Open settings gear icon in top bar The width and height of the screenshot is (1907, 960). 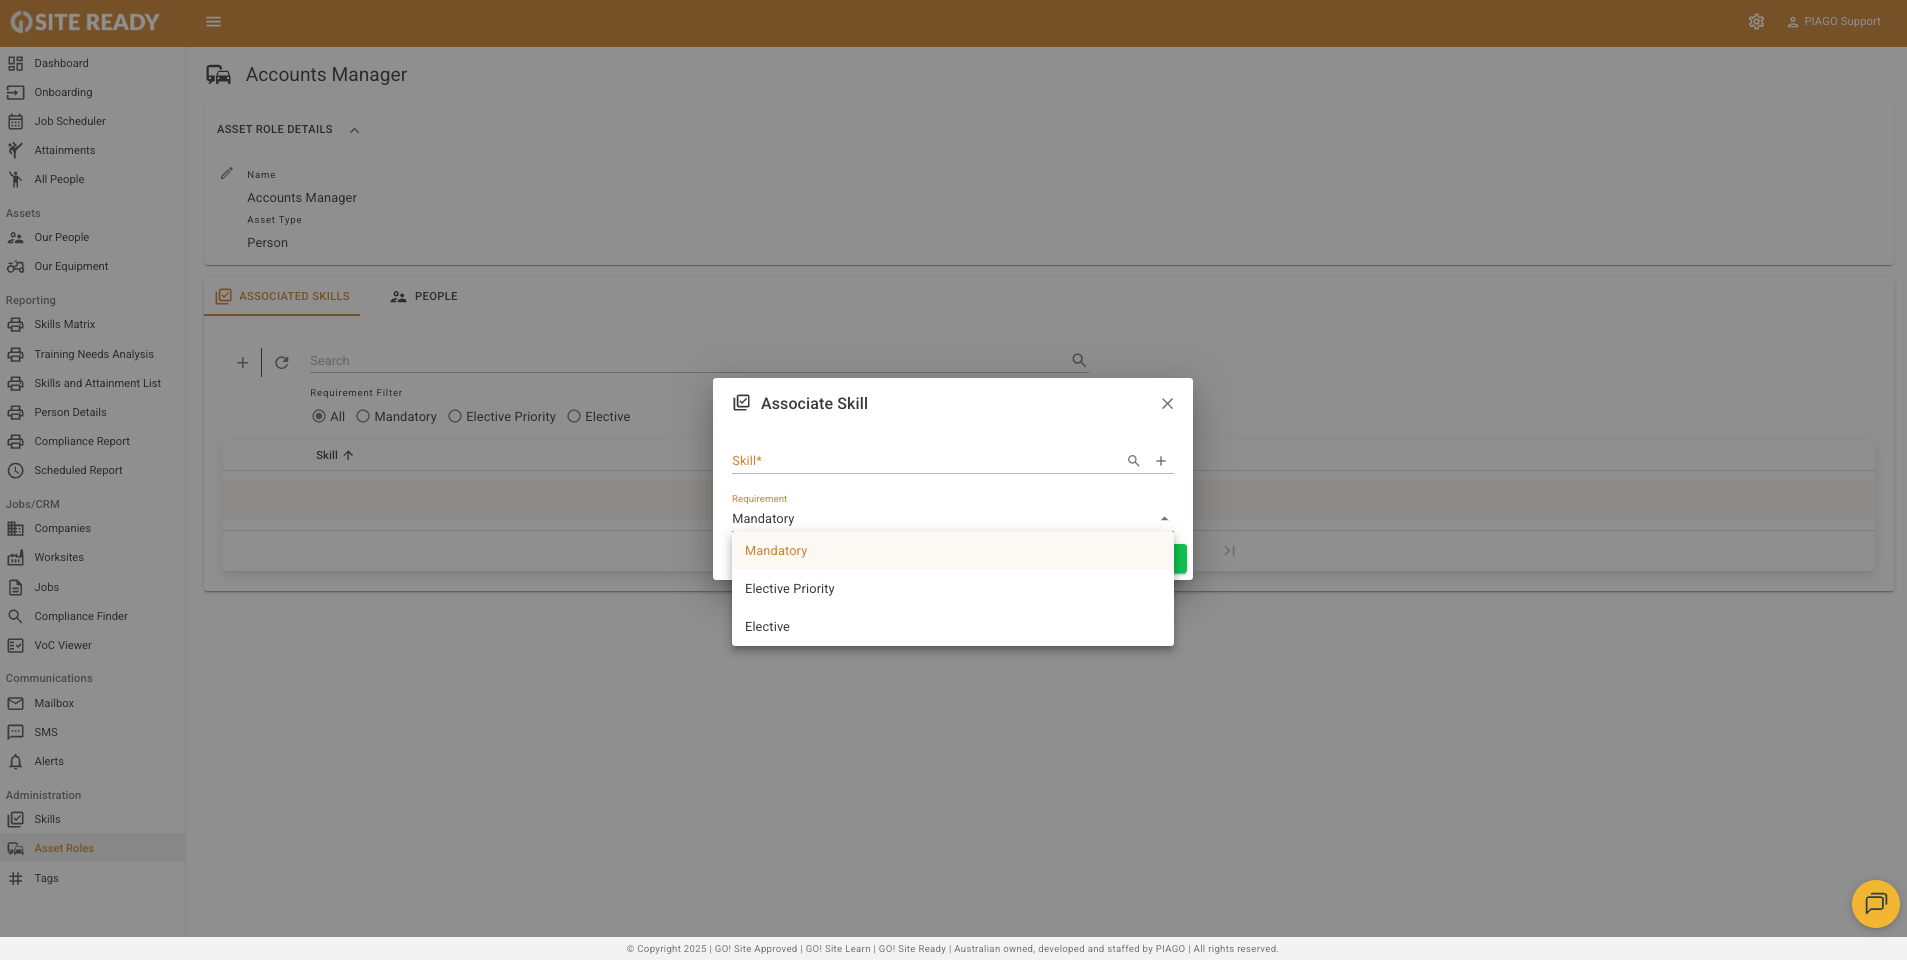[x=1756, y=22]
